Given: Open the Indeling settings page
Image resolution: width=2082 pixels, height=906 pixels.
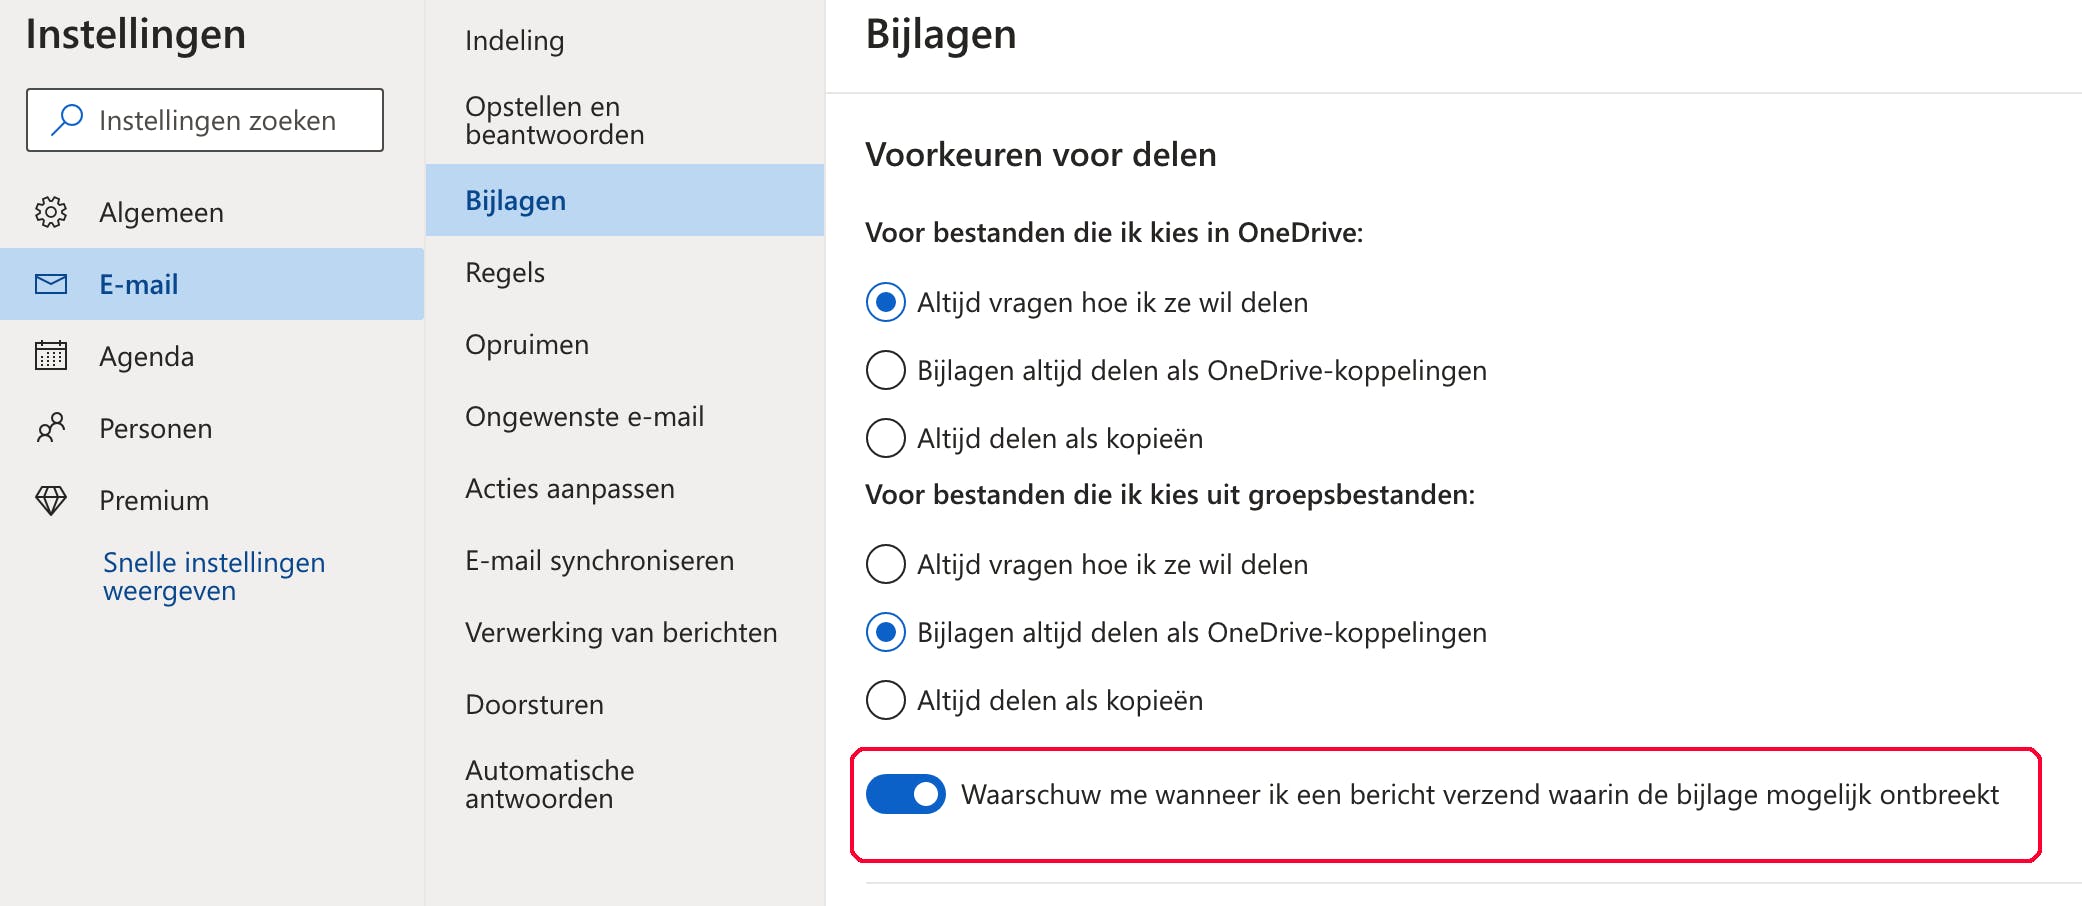Looking at the screenshot, I should pyautogui.click(x=514, y=40).
